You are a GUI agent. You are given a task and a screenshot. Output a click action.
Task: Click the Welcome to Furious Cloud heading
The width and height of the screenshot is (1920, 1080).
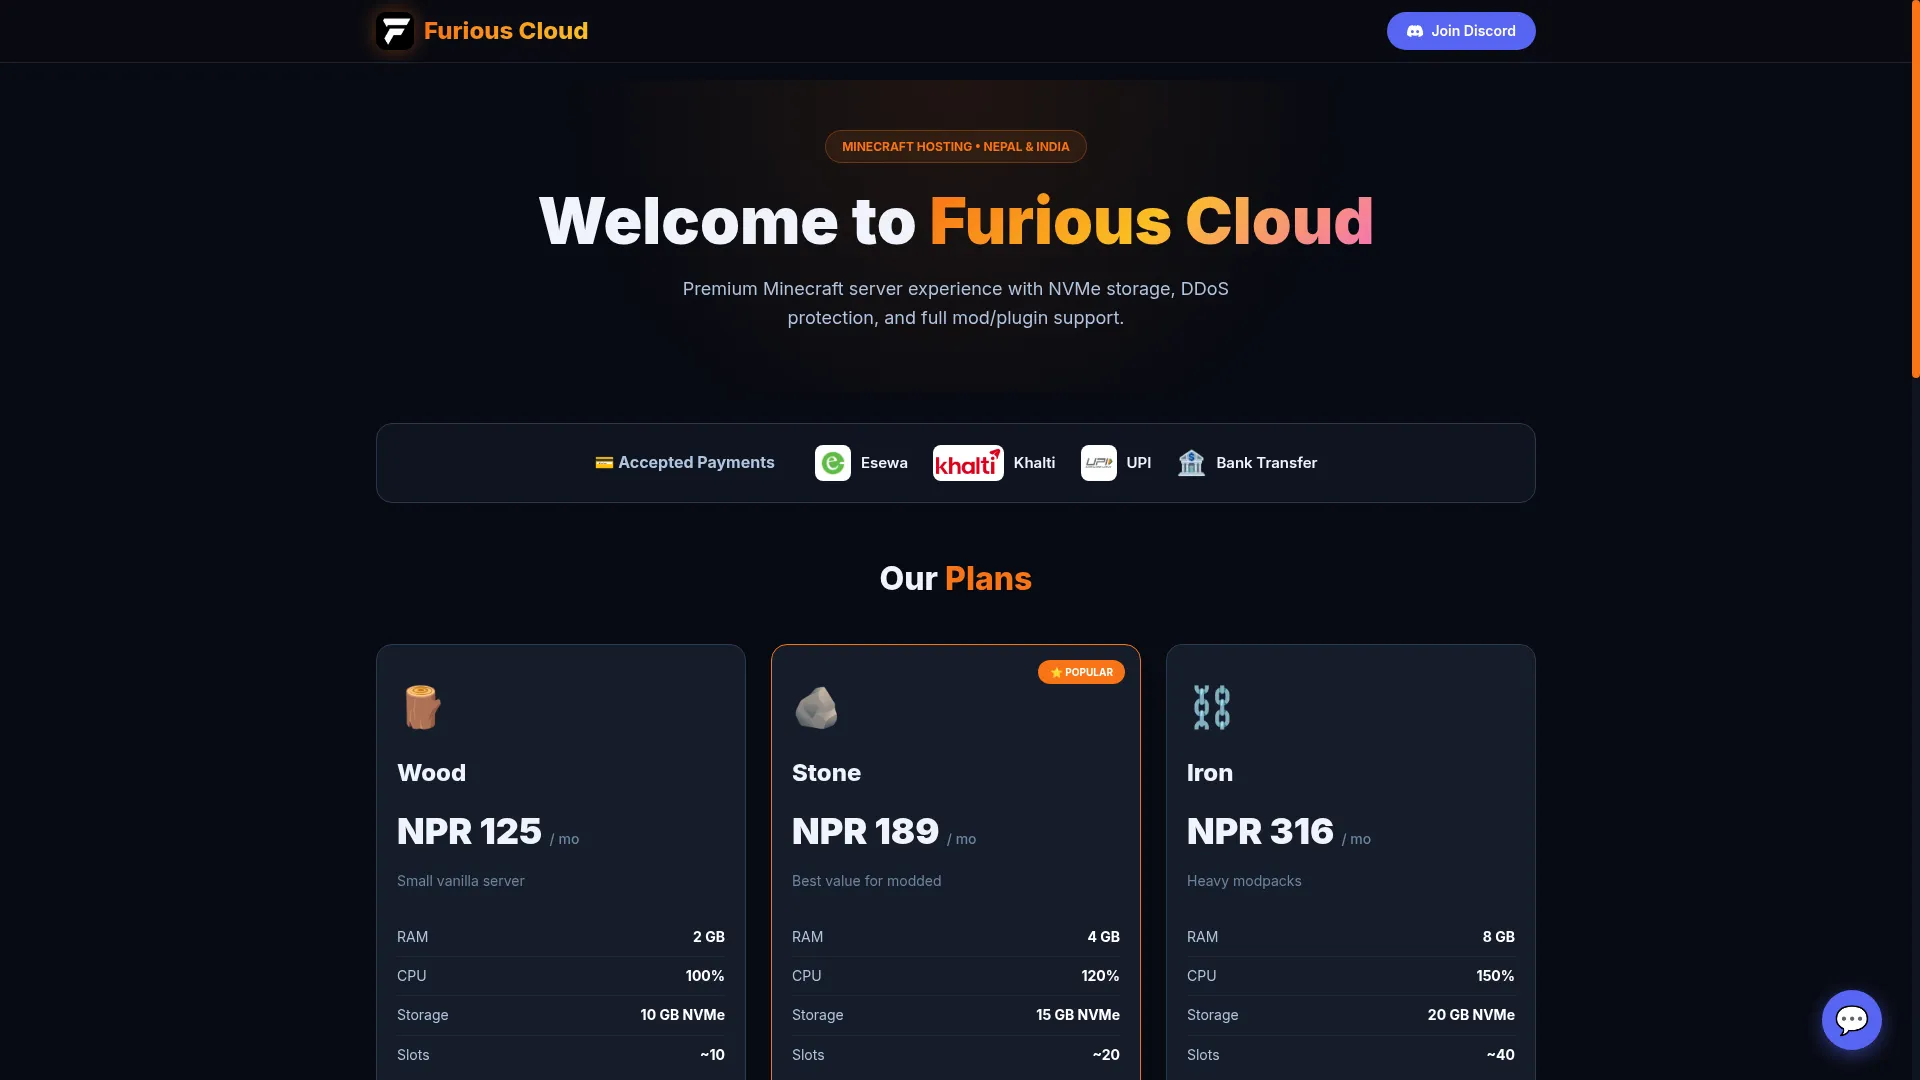point(956,221)
